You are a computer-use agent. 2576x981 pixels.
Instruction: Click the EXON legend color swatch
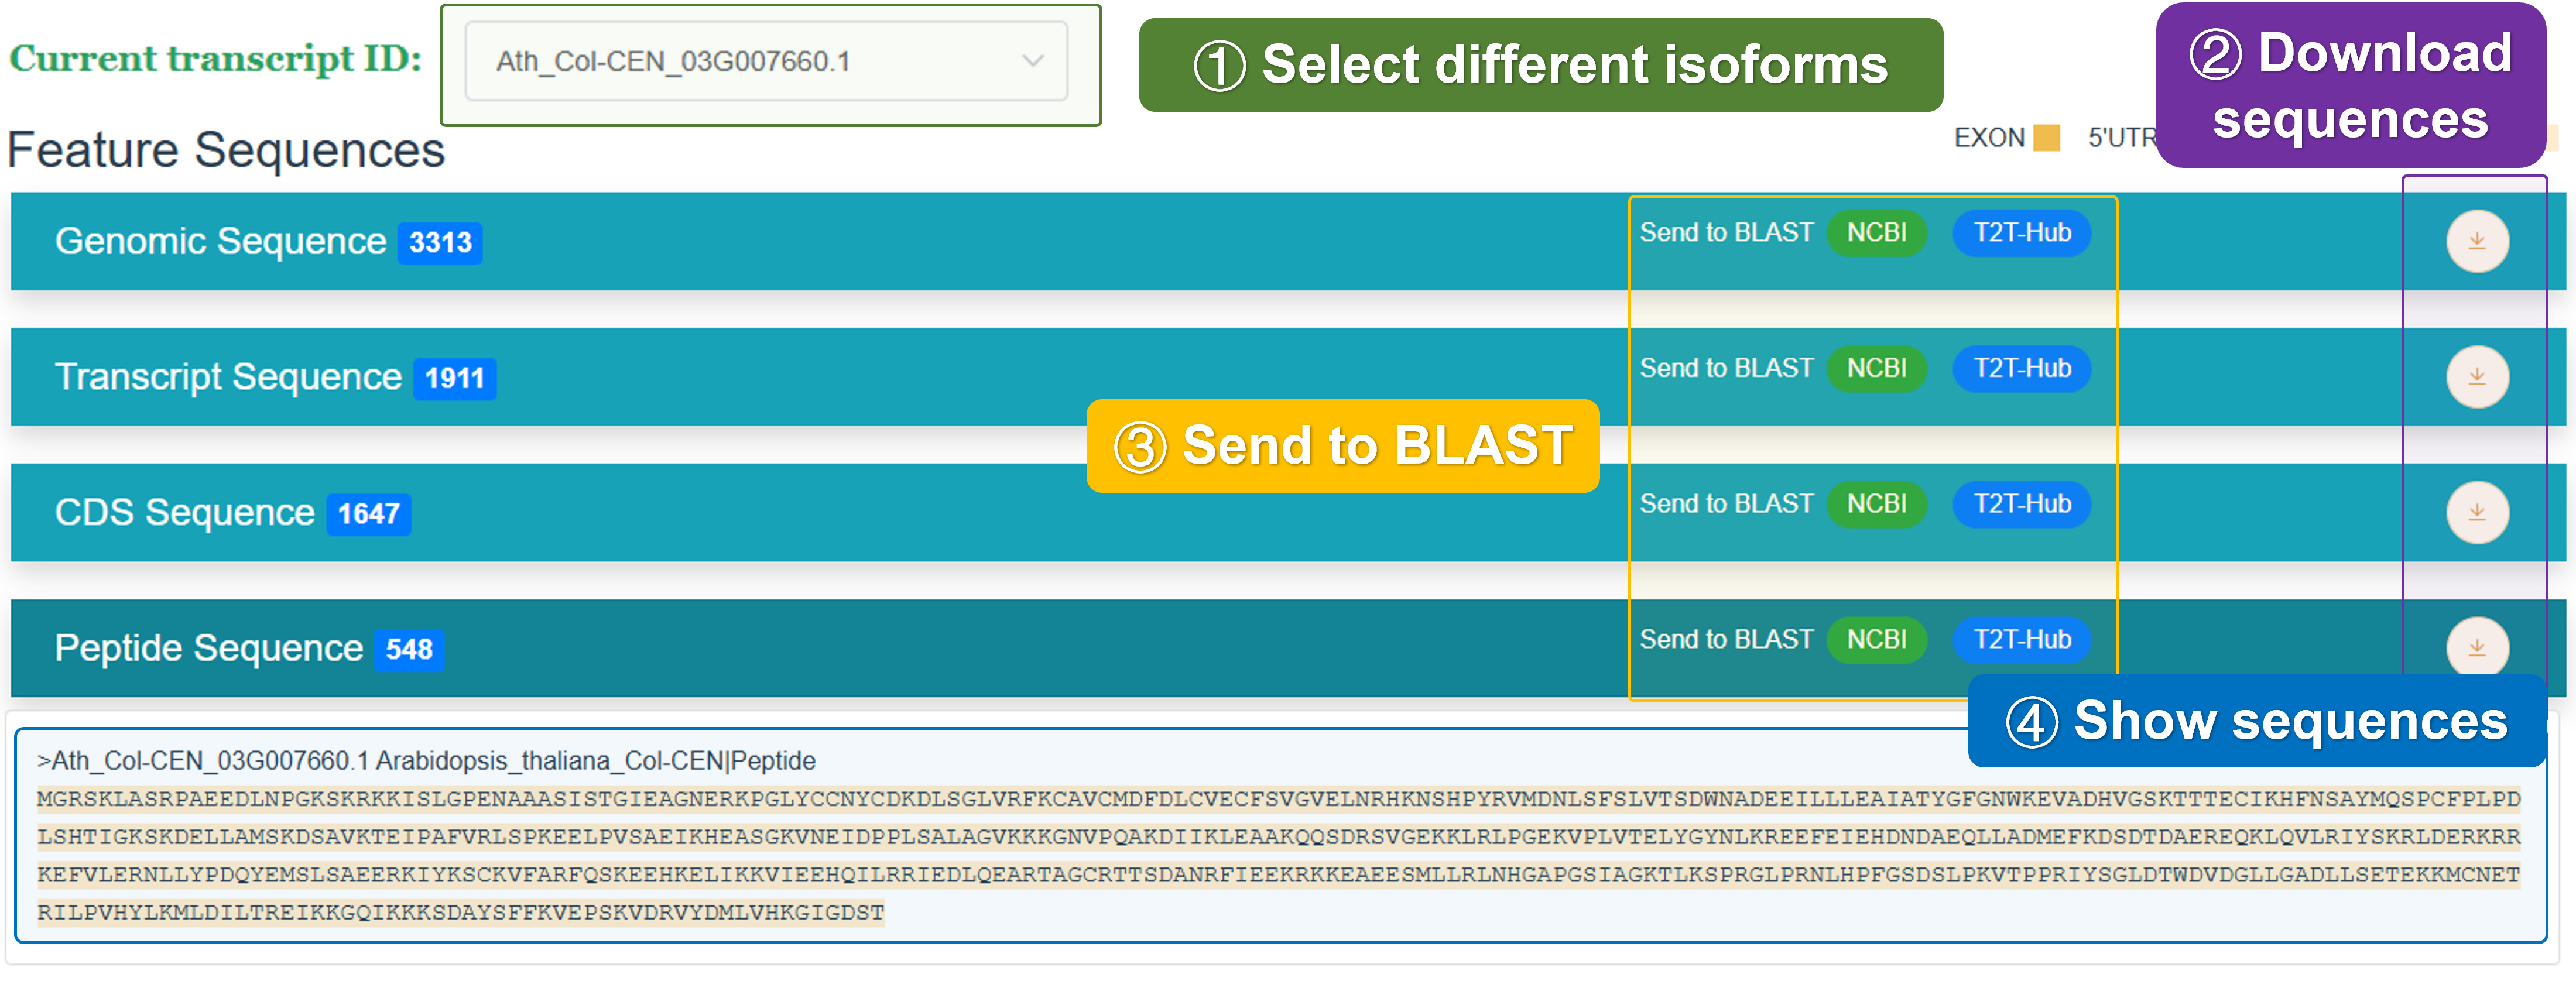point(2046,138)
